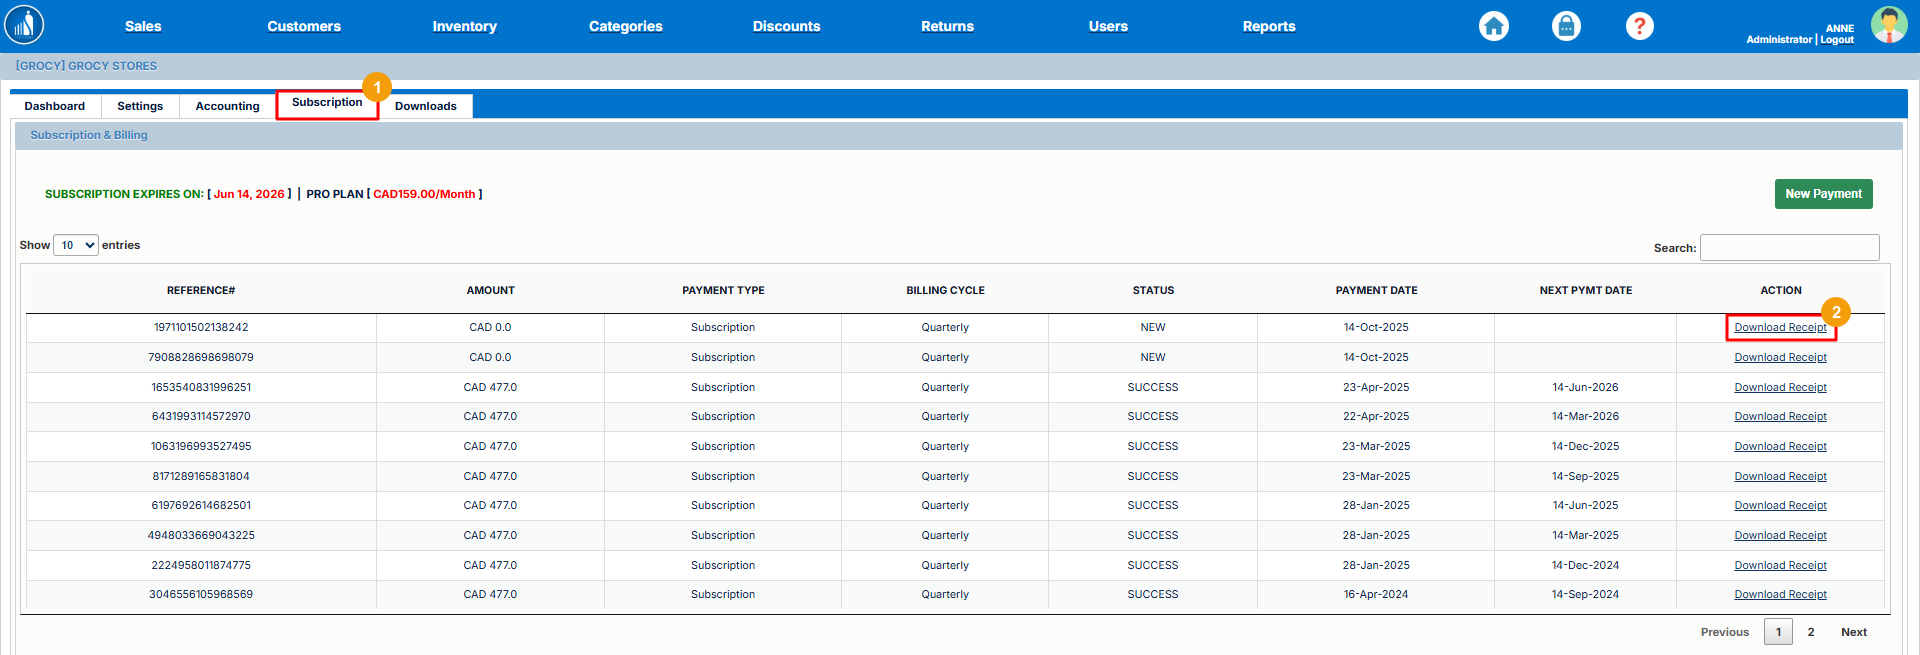Open the Accounting tab

[227, 106]
